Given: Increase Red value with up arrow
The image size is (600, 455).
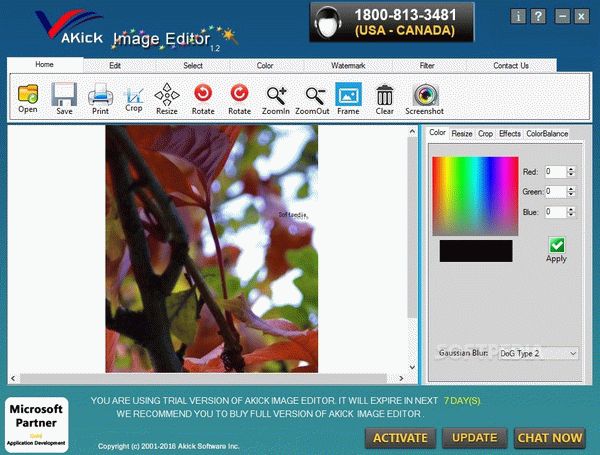Looking at the screenshot, I should point(571,169).
